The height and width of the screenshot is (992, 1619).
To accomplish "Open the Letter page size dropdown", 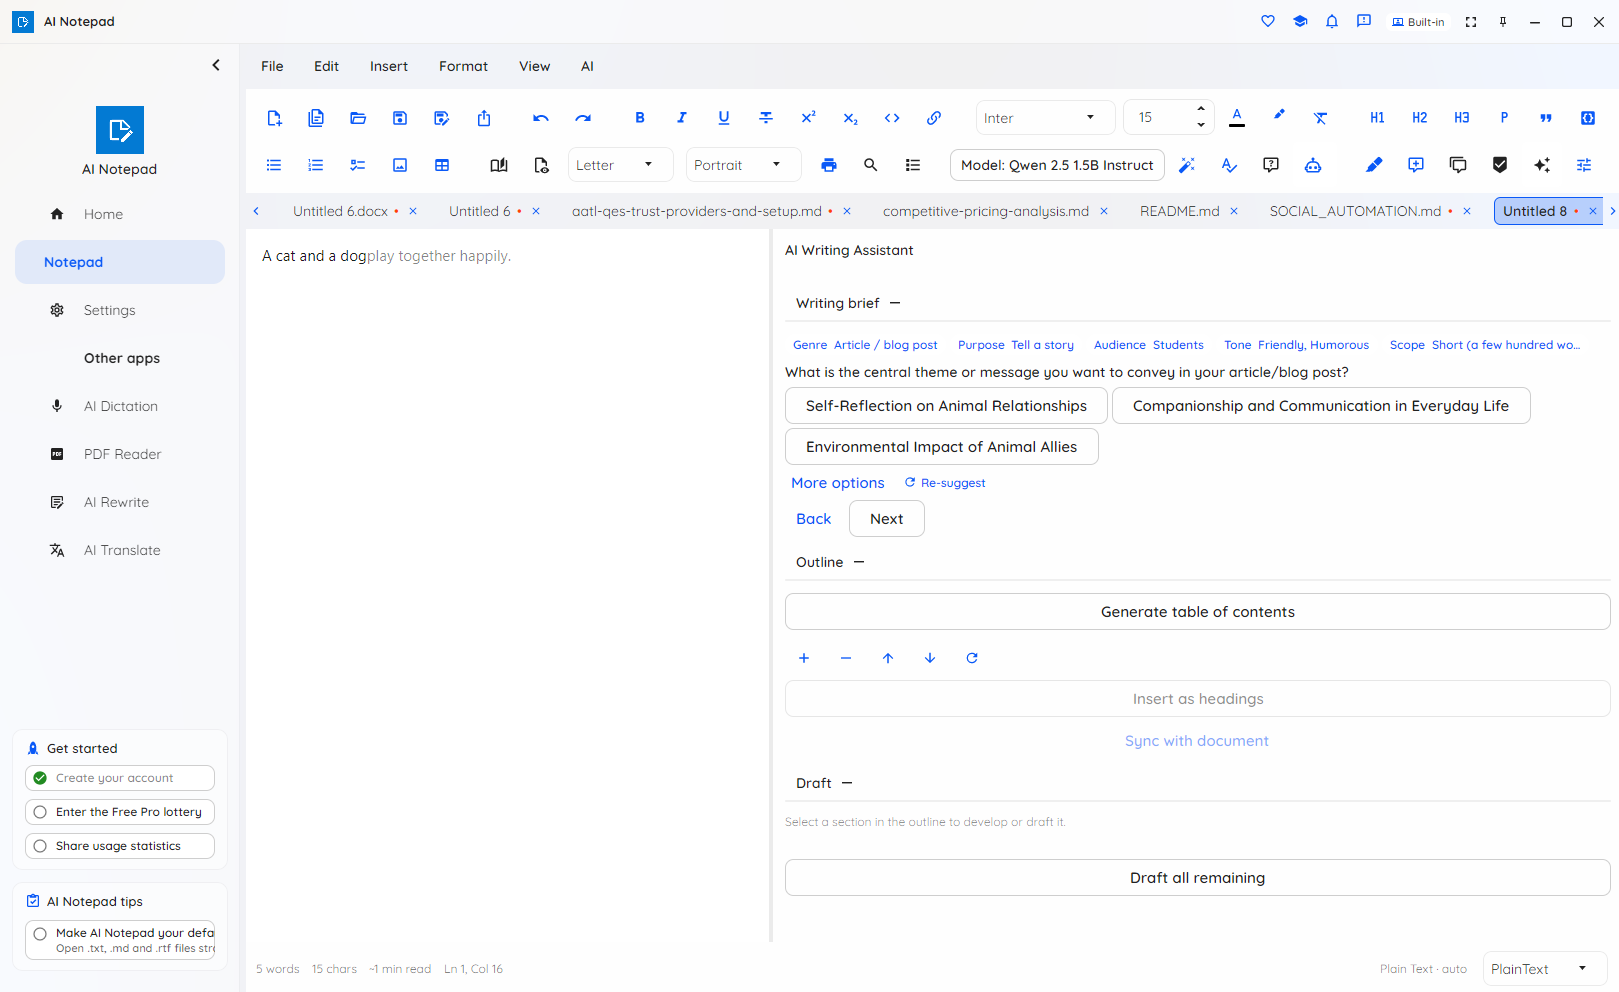I will pos(620,165).
